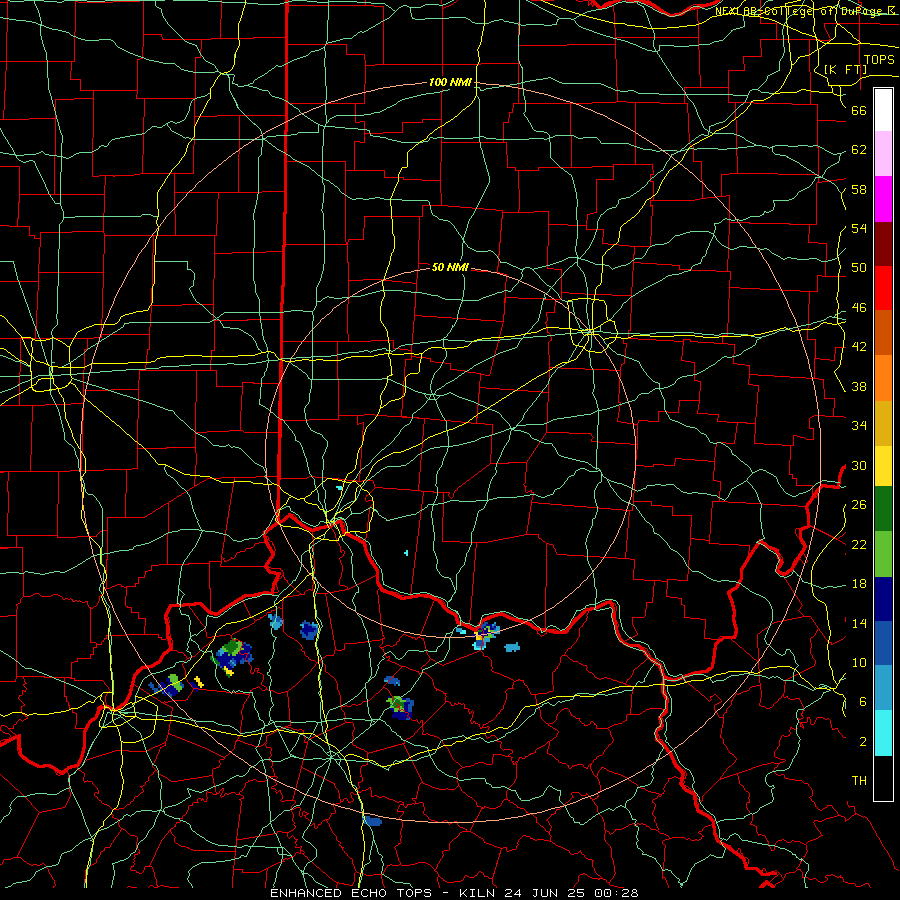Screen dimensions: 900x900
Task: Select the magenta legend color segment
Action: pyautogui.click(x=883, y=199)
